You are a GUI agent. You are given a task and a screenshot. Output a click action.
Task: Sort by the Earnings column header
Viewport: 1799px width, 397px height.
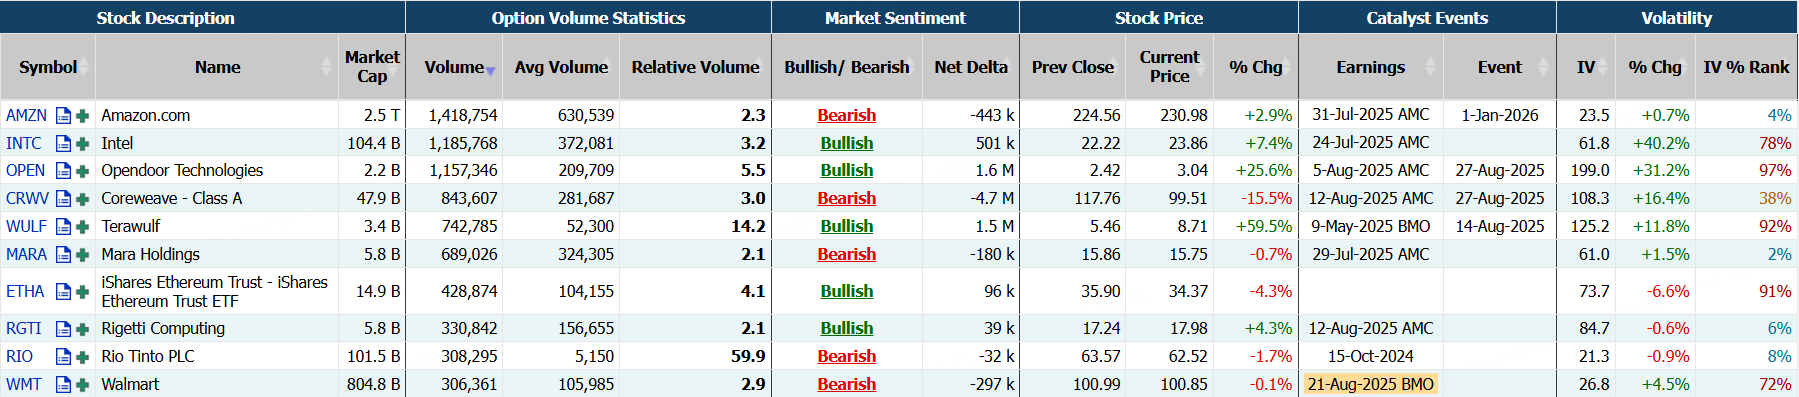click(x=1371, y=67)
